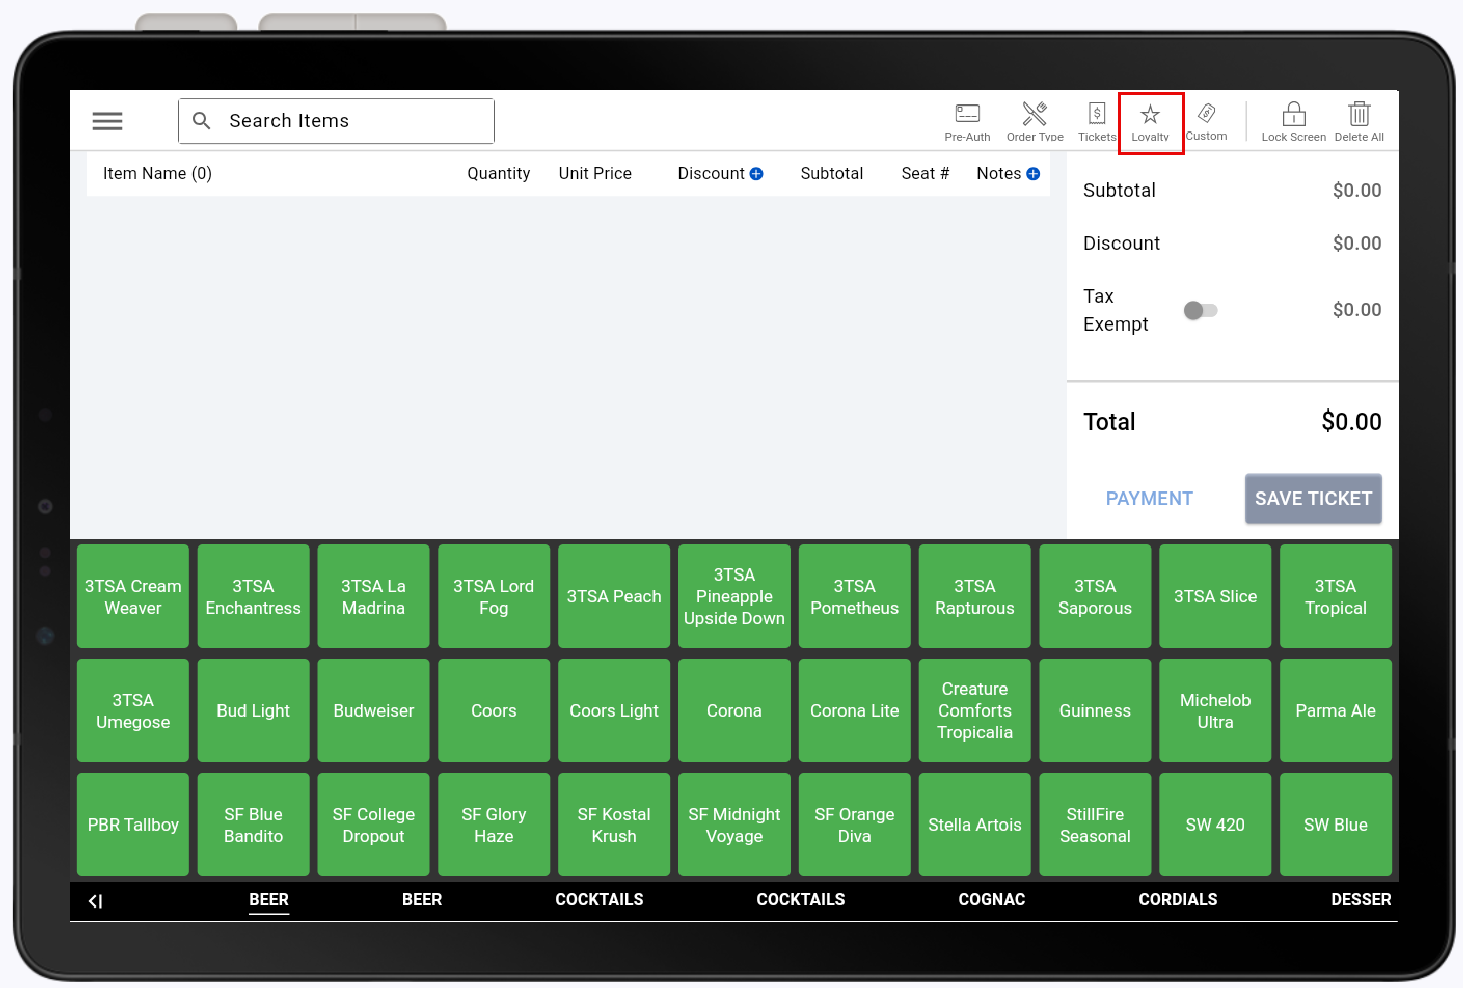
Task: Click the Quantity column header
Action: 499,174
